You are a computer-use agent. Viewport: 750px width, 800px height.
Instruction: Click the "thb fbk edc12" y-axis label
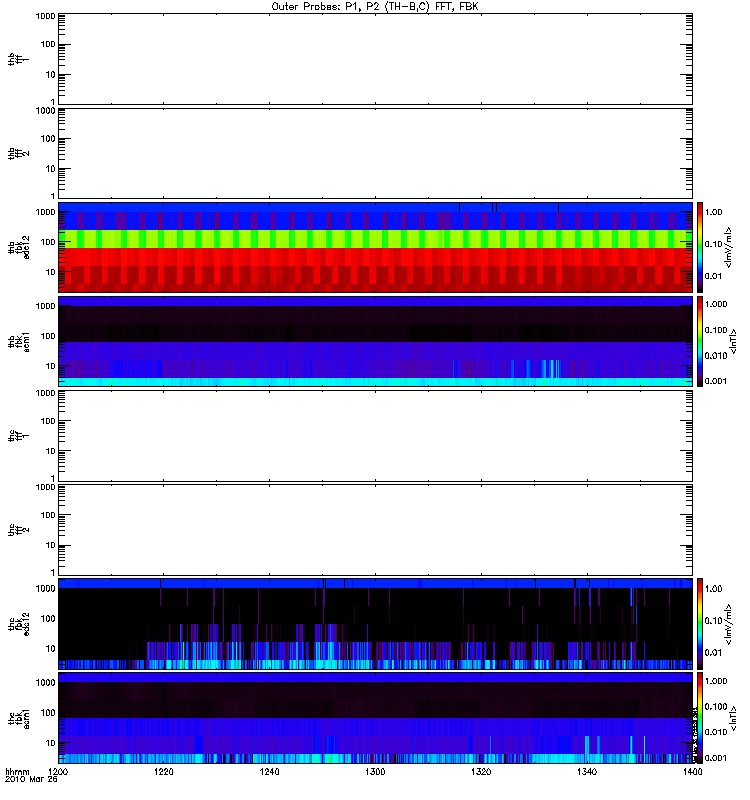coord(19,247)
